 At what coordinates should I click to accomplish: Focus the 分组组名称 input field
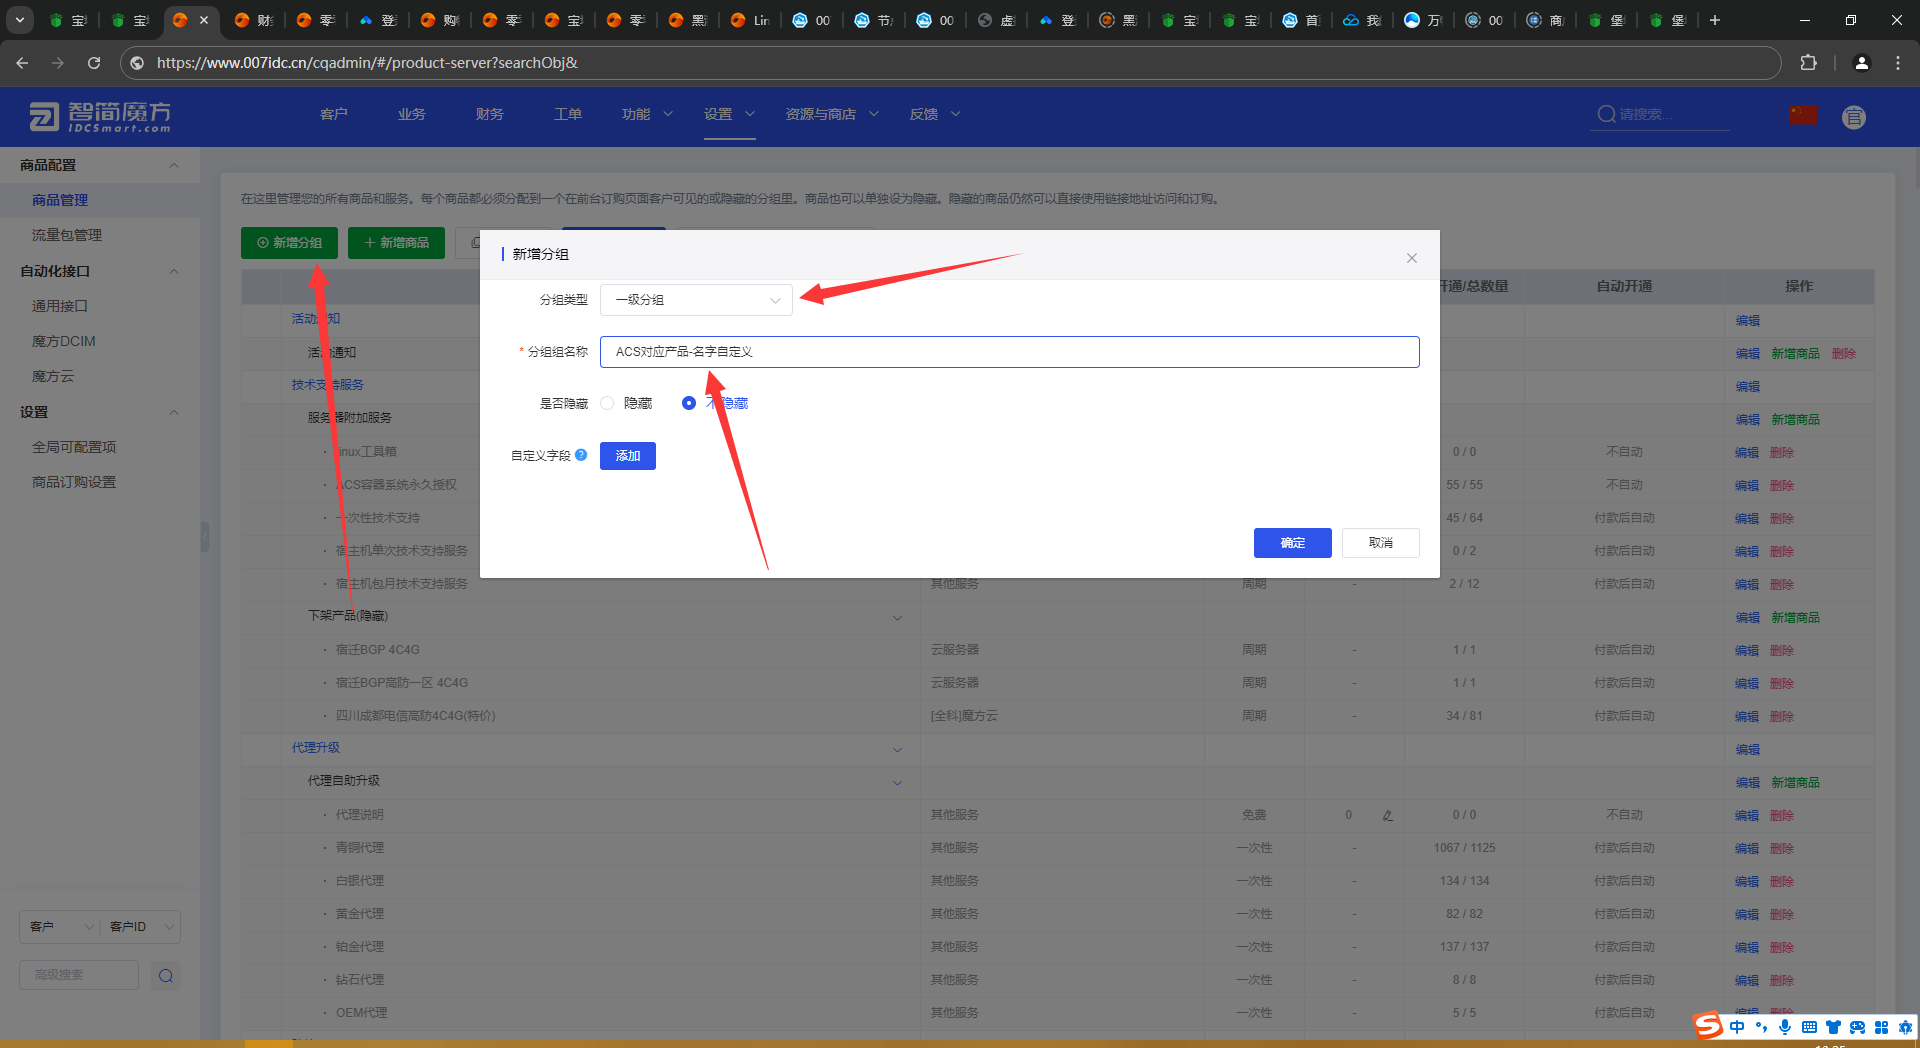1010,352
